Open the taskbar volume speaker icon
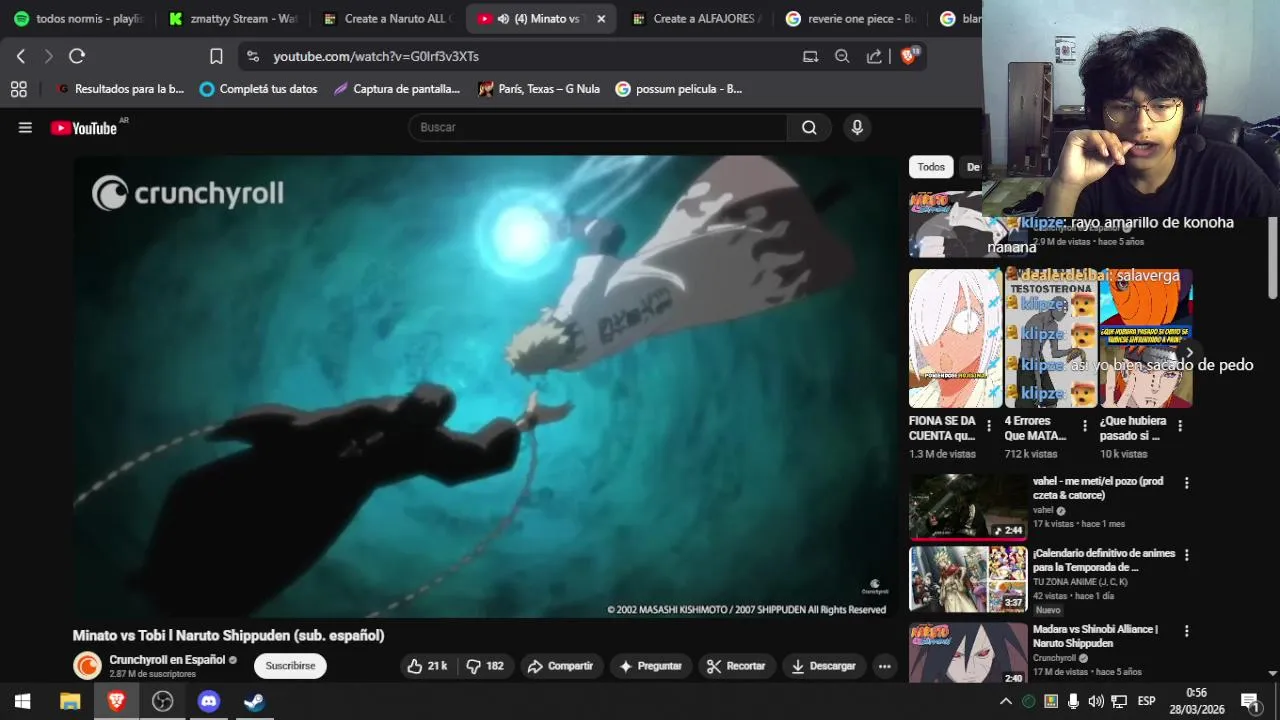1280x720 pixels. [1096, 701]
